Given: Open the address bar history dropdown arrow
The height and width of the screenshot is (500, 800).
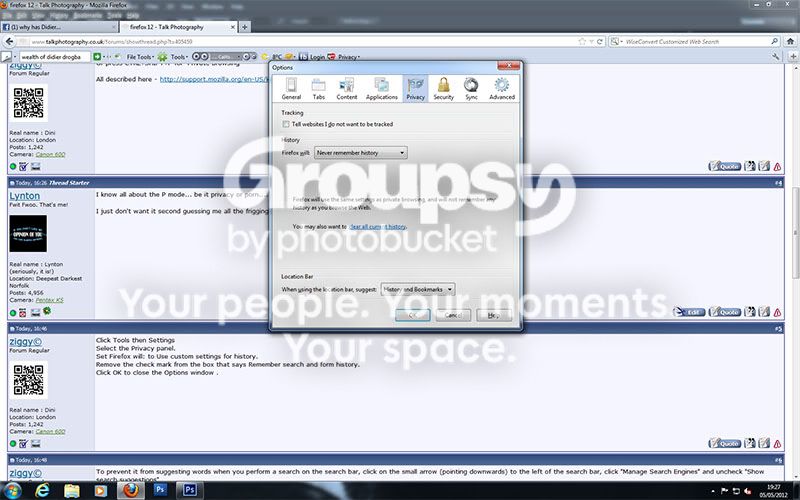Looking at the screenshot, I should (x=591, y=41).
